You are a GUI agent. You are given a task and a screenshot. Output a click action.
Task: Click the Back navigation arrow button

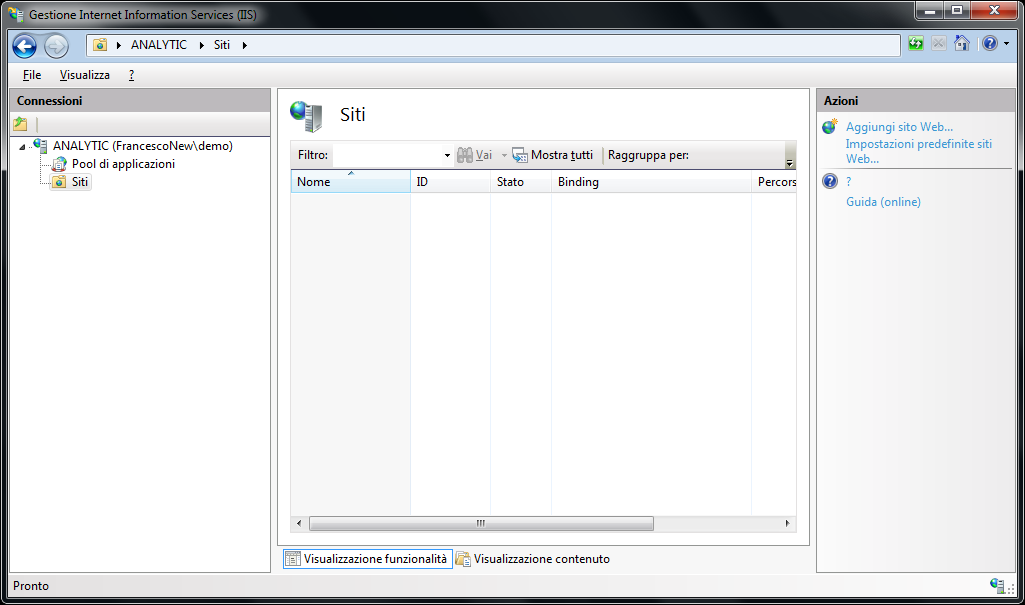point(25,46)
